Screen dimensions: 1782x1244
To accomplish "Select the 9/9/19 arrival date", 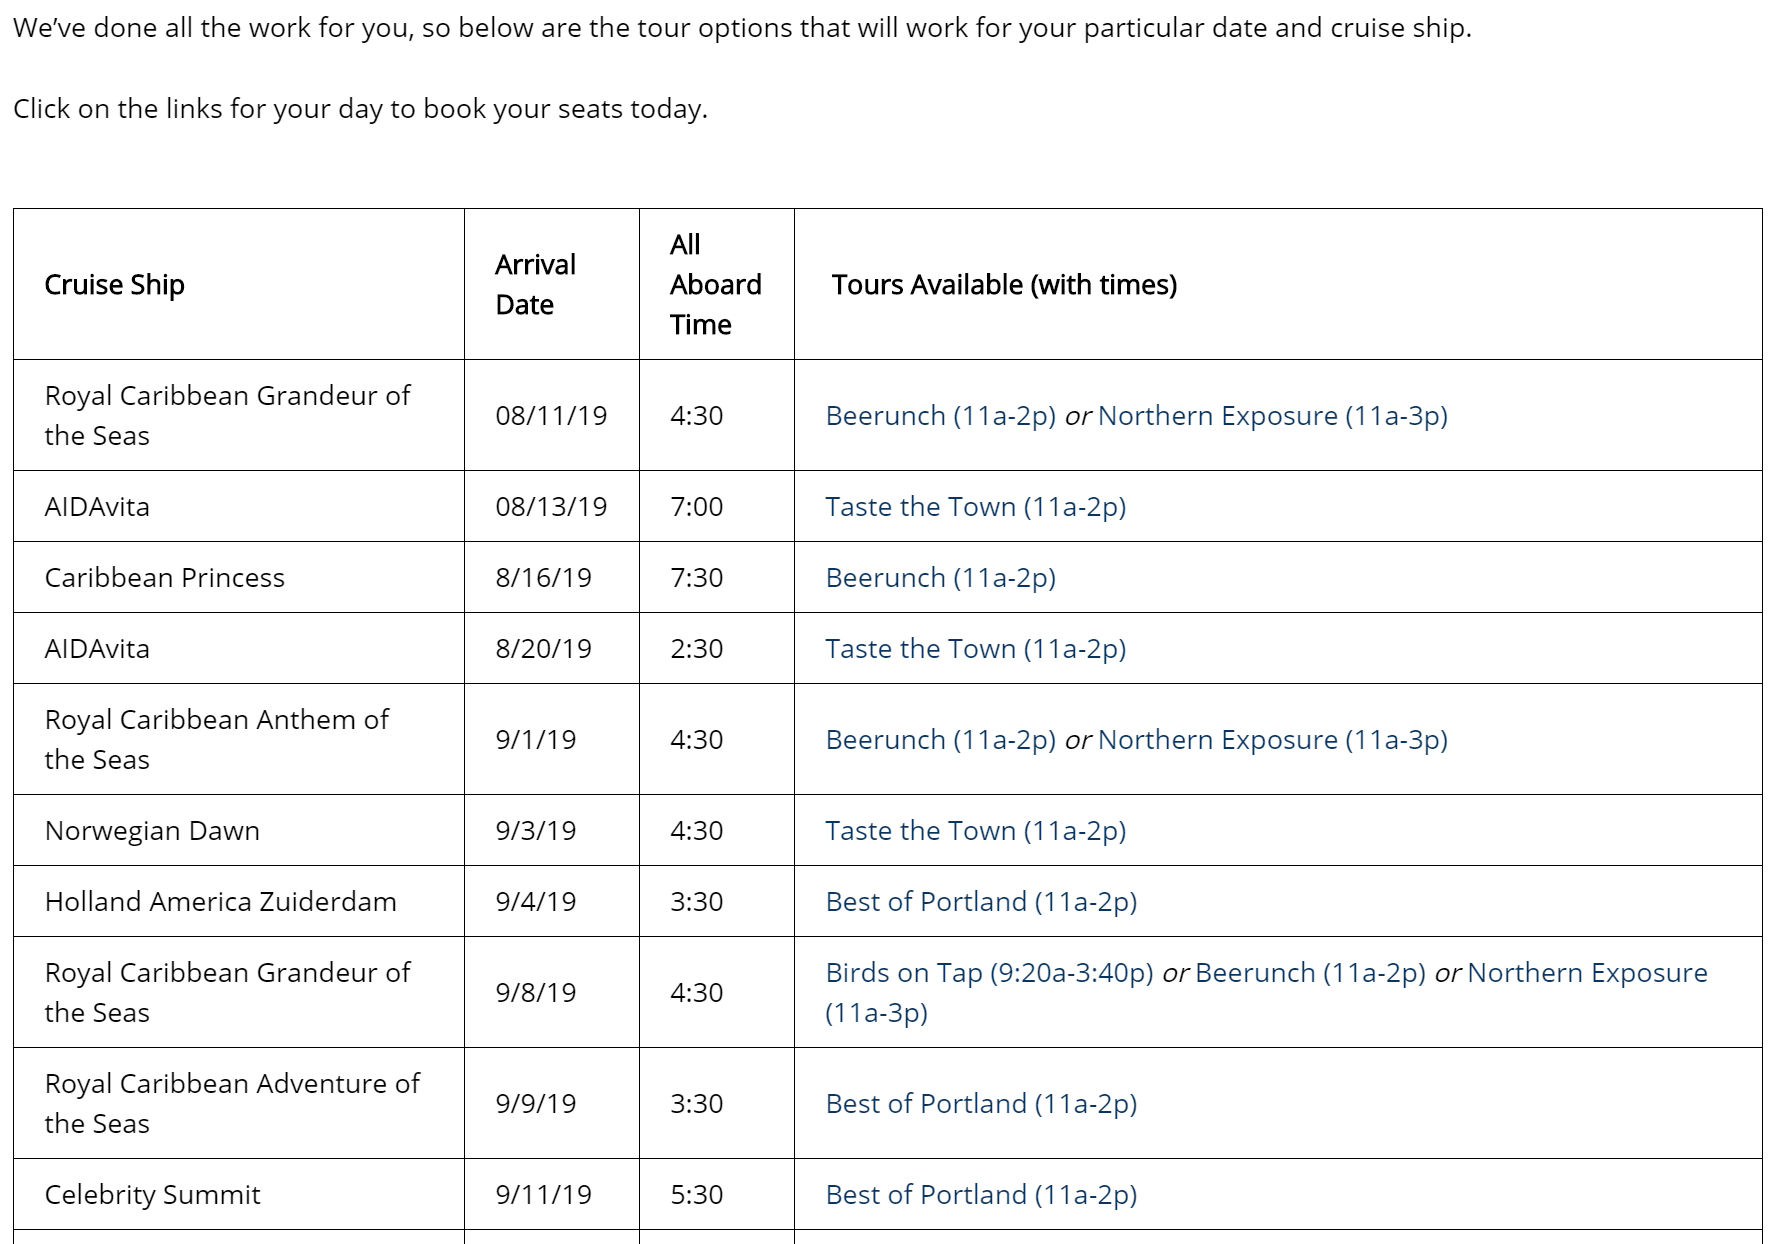I will click(535, 1103).
